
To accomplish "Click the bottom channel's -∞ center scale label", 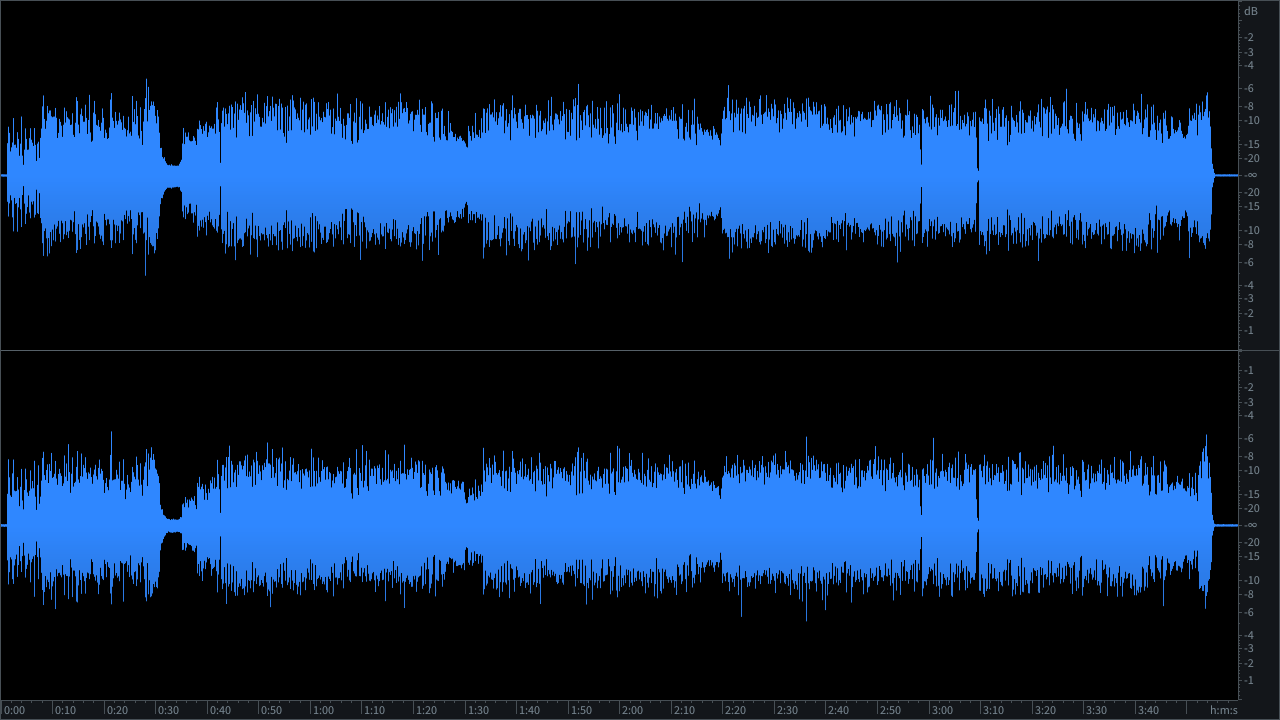I will click(1251, 525).
